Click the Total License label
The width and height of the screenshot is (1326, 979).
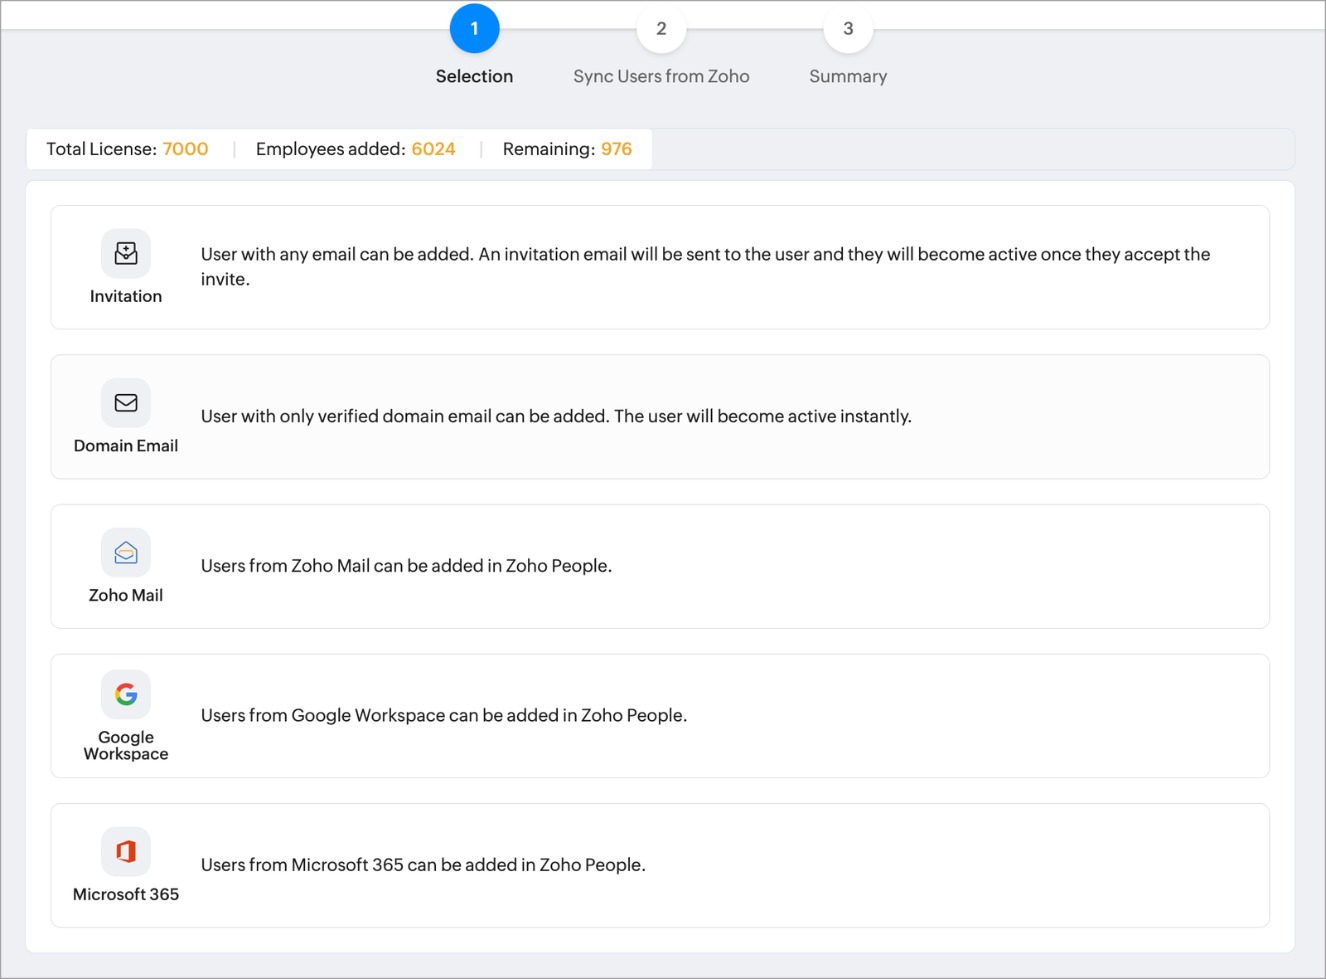102,149
